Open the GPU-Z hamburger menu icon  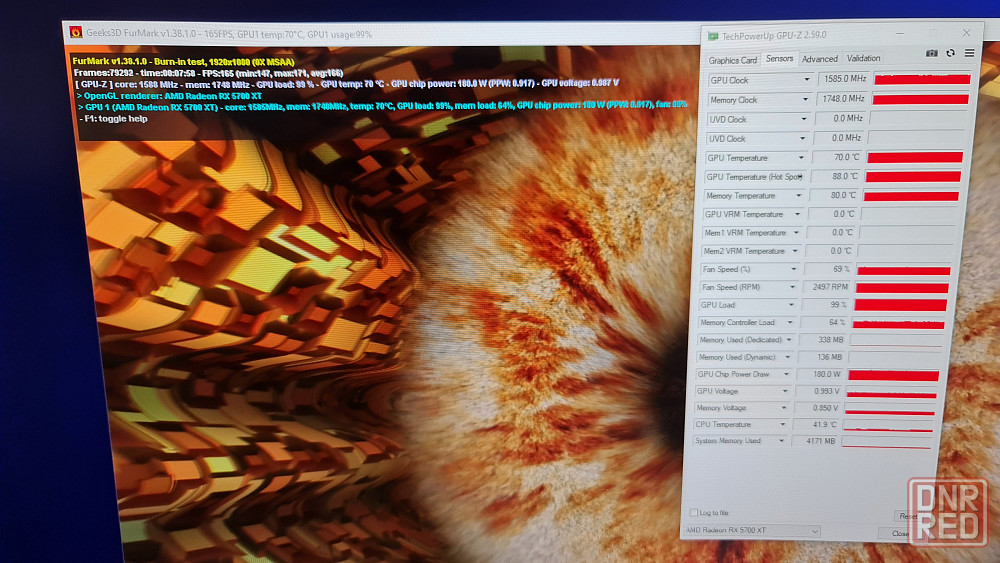tap(969, 53)
